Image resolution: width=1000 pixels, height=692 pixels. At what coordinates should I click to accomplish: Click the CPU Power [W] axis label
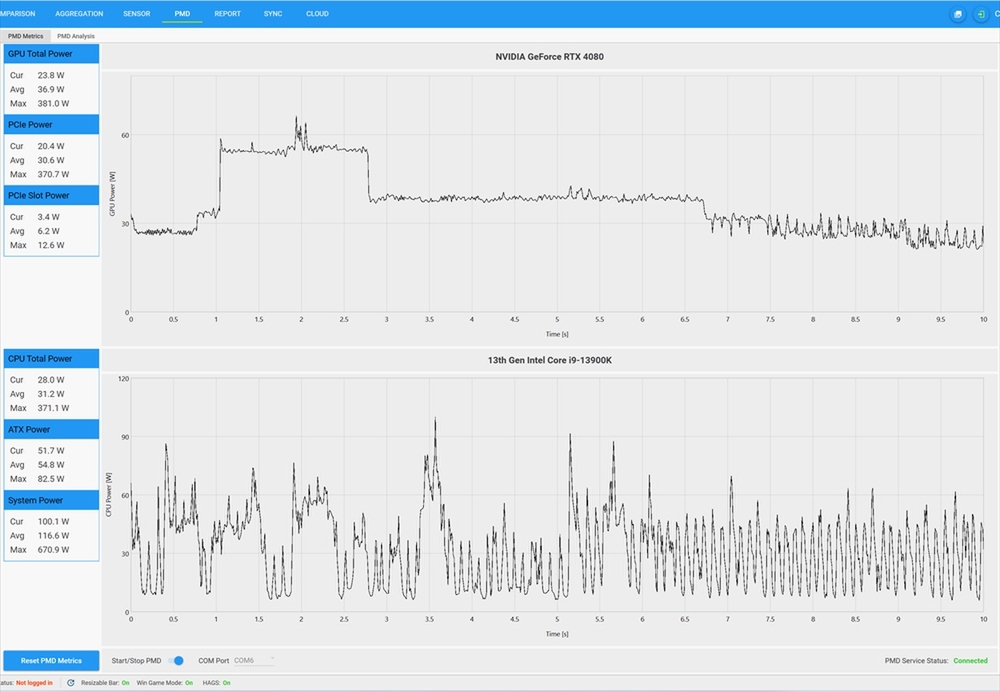click(x=108, y=495)
